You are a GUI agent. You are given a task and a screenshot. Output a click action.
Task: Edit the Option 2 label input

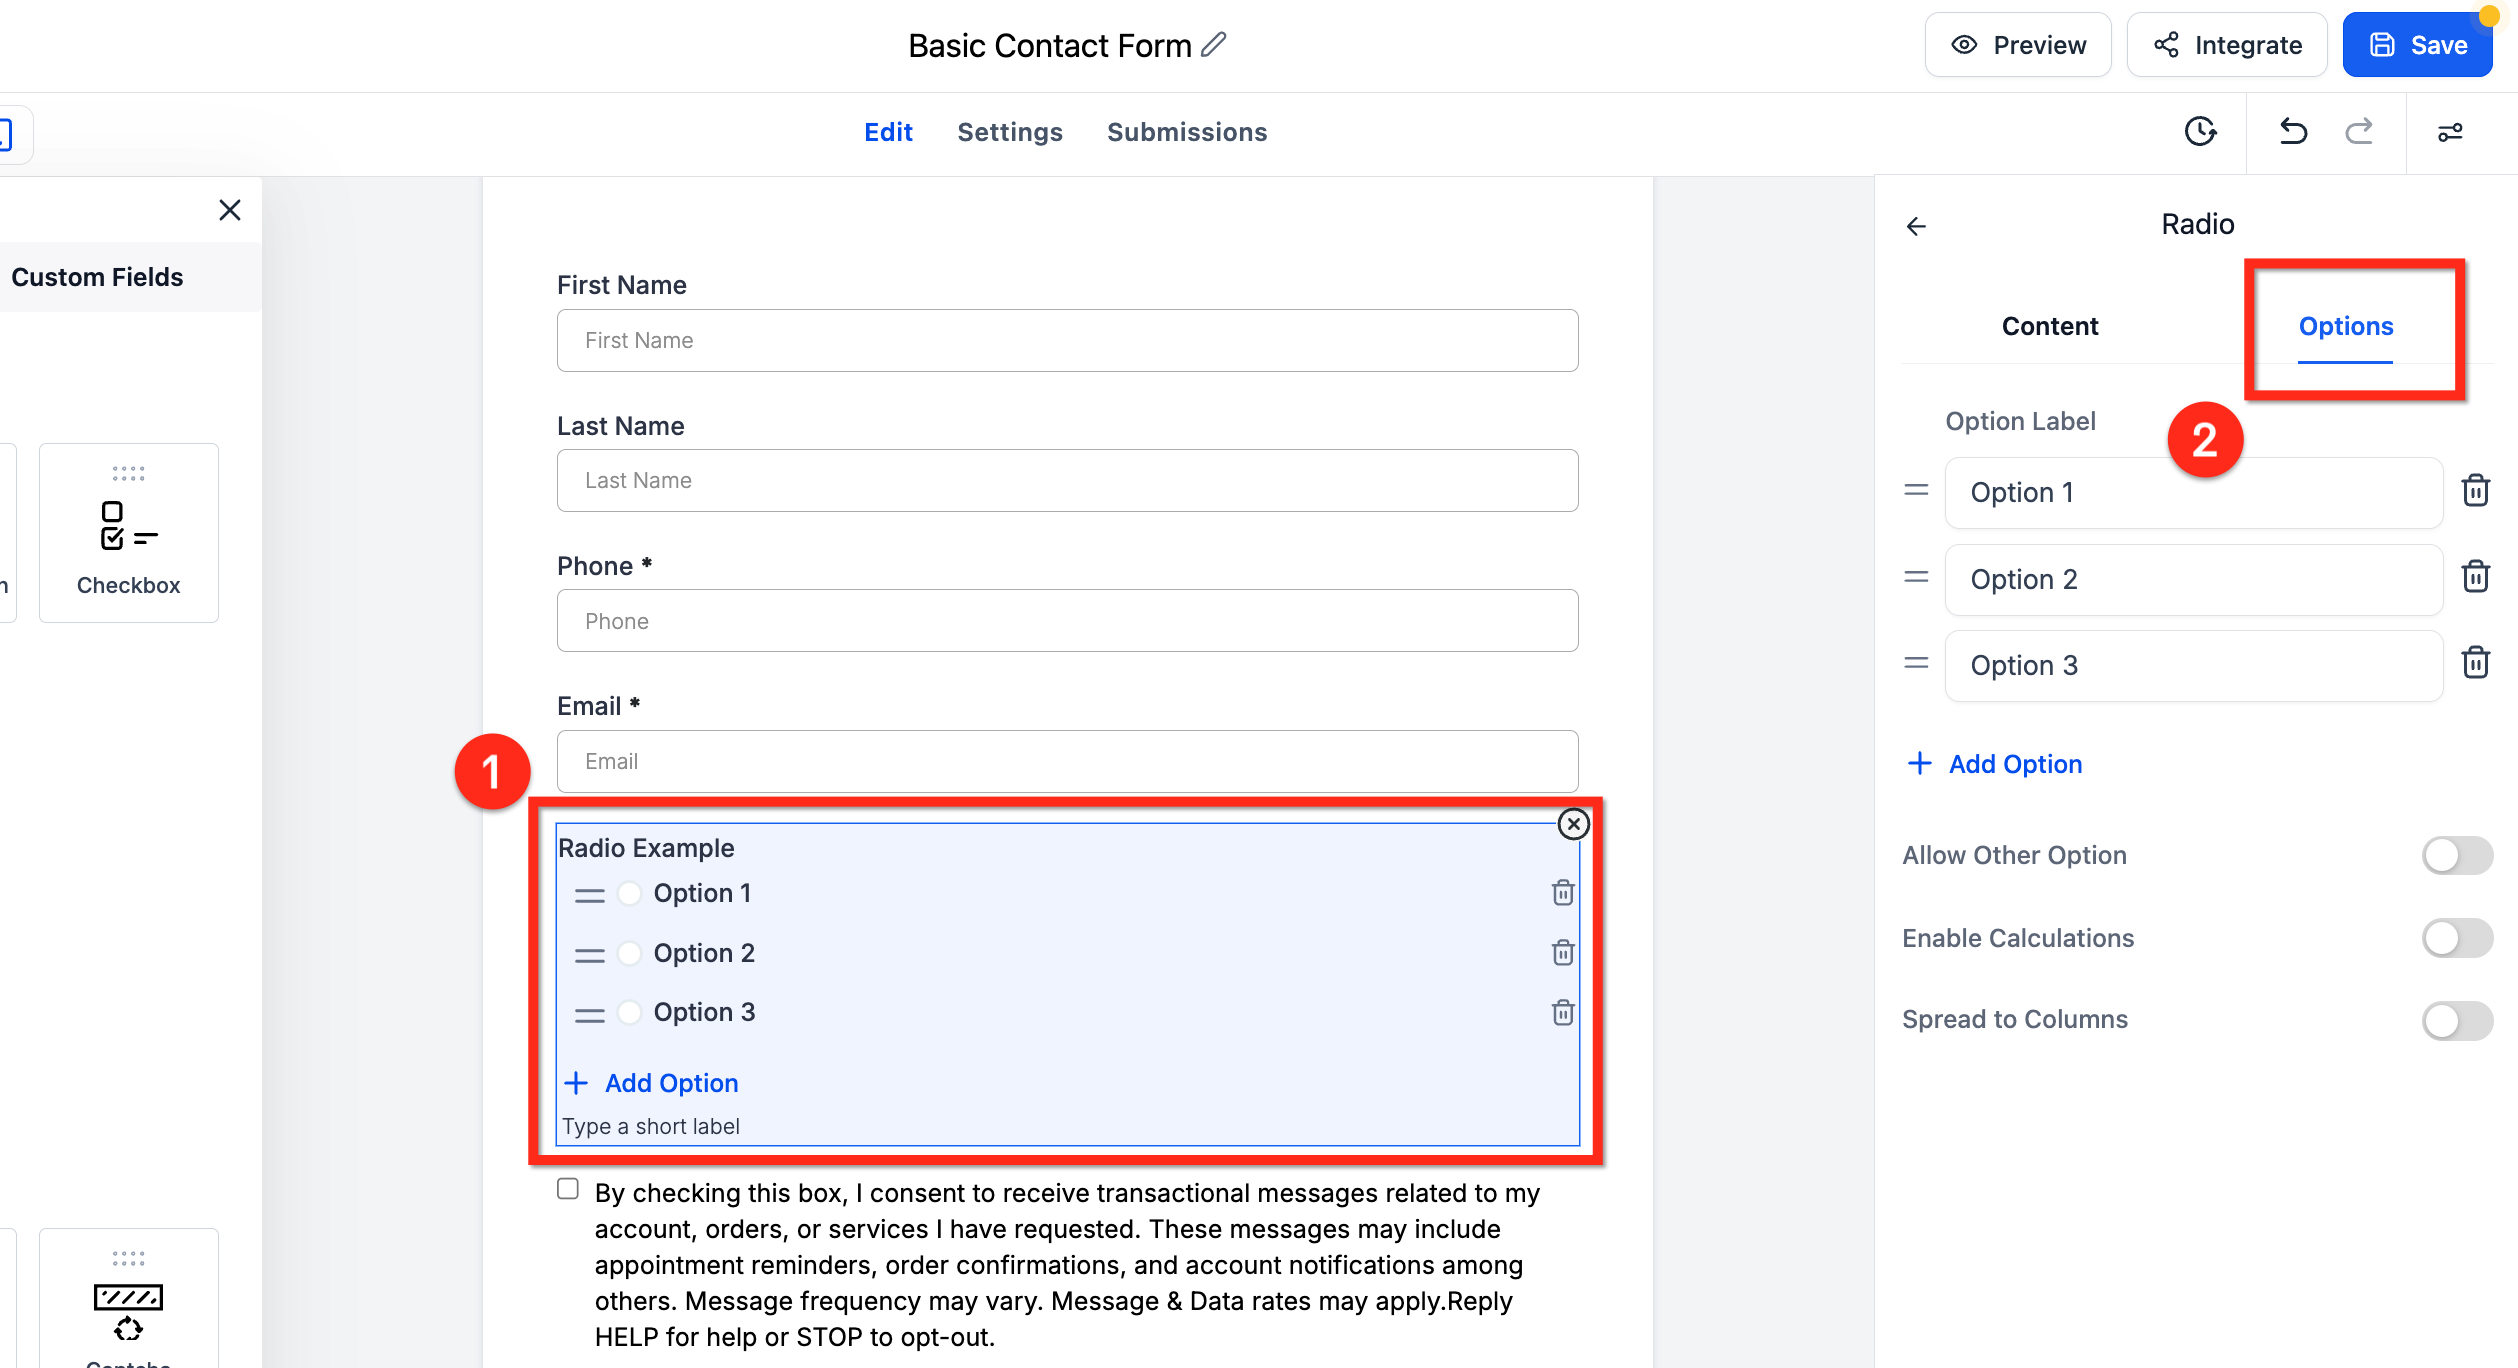pos(2194,579)
